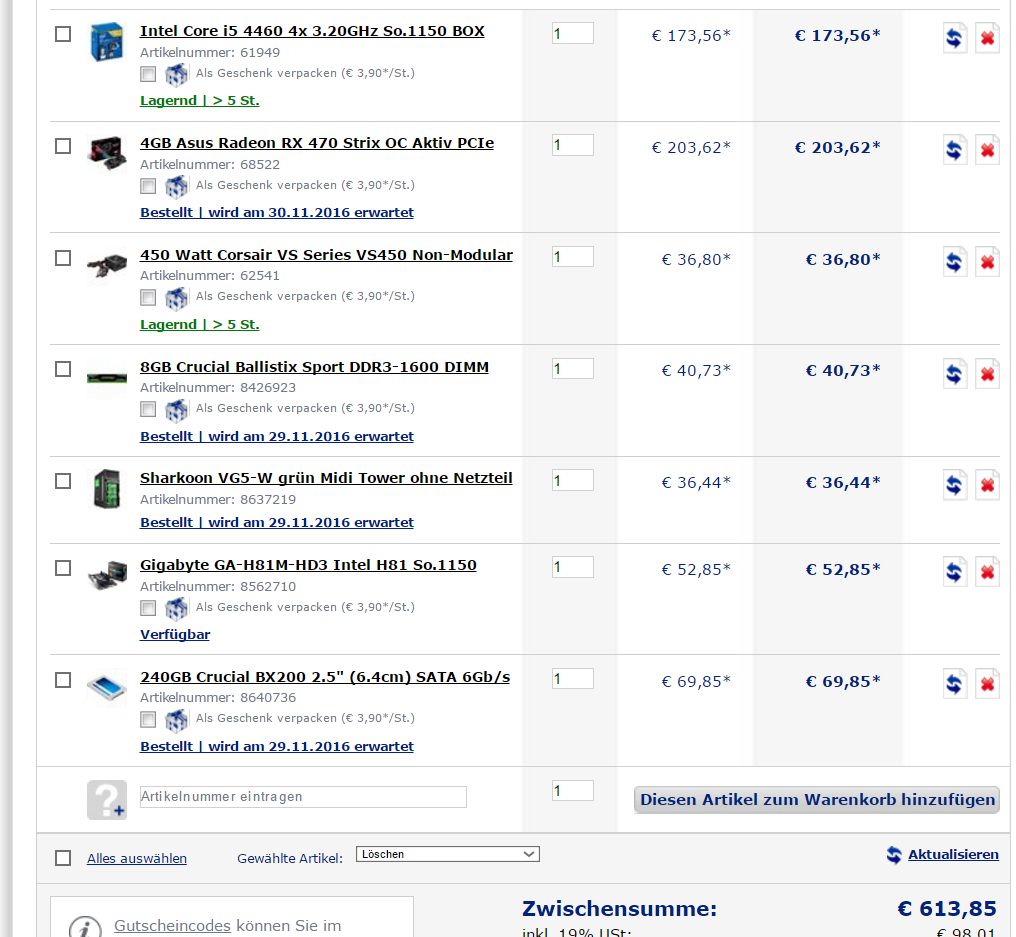This screenshot has height=937, width=1016.
Task: Select the Crucial Ballistix Sport row checkbox
Action: click(x=63, y=369)
